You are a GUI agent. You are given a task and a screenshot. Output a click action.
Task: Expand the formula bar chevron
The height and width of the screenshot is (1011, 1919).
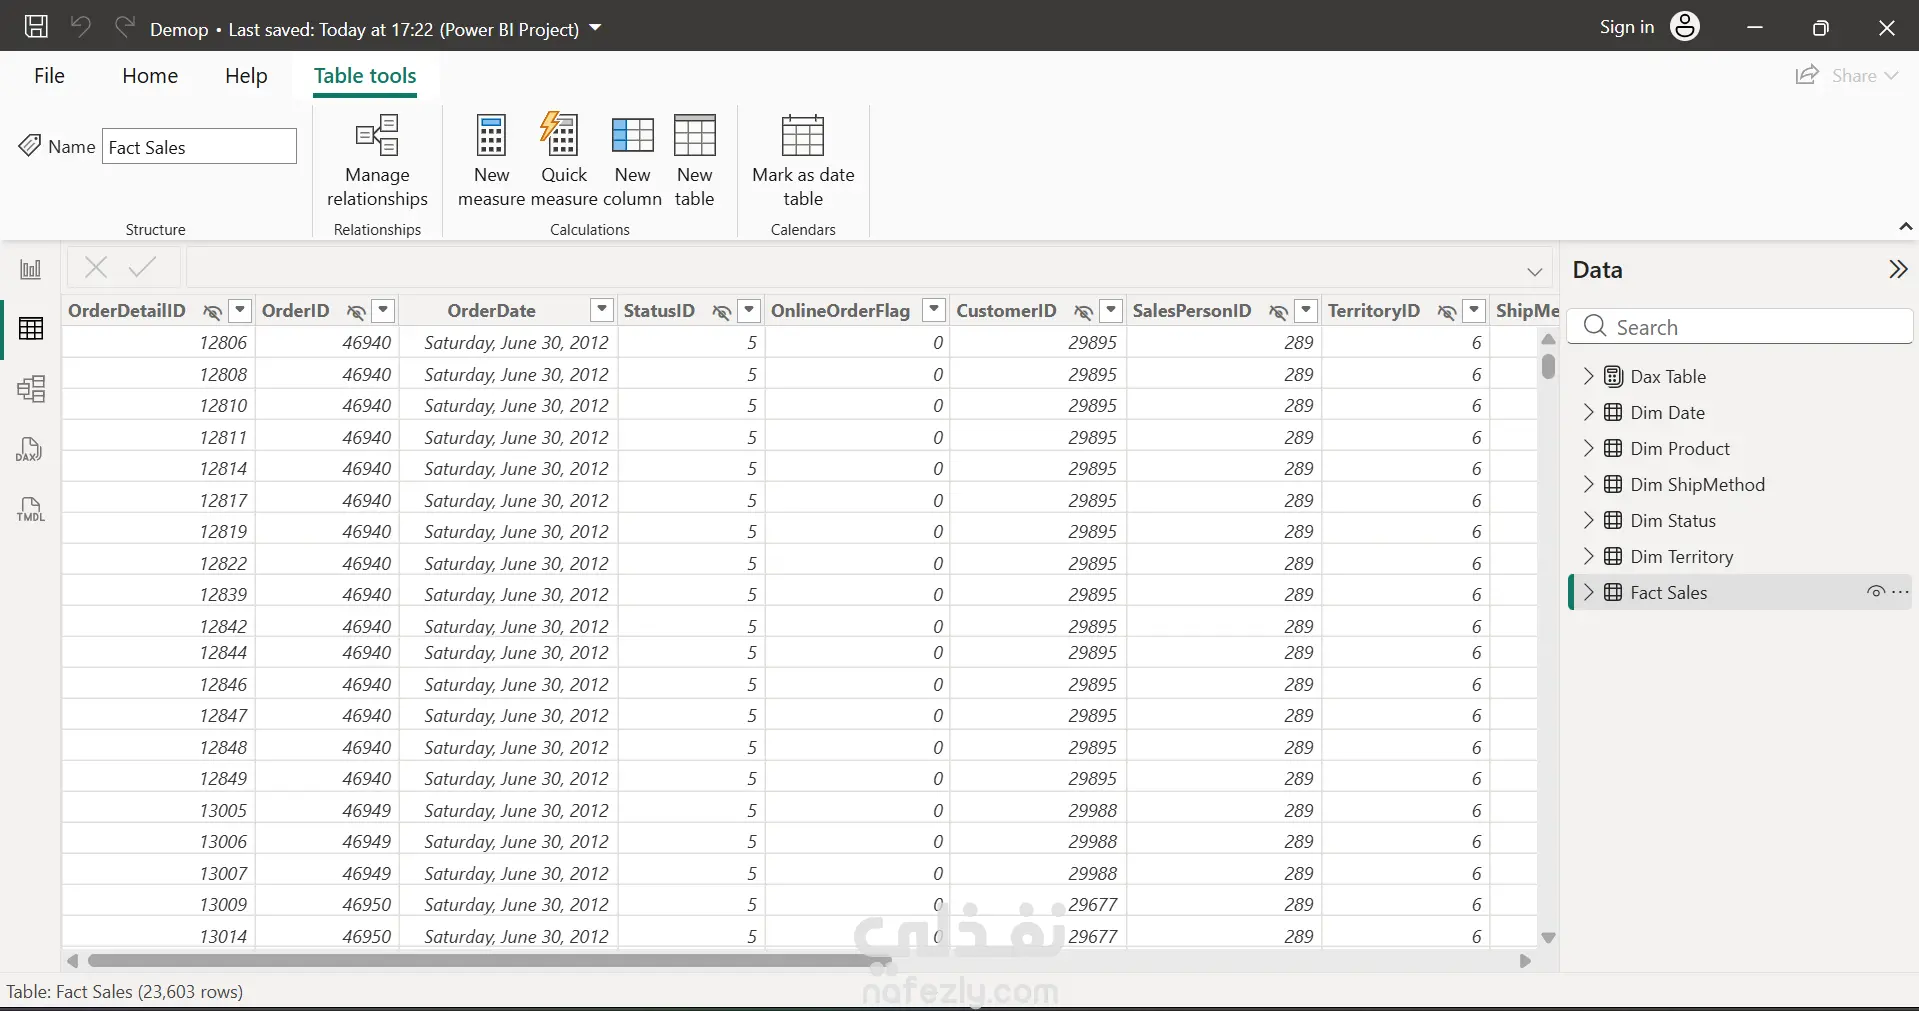(1535, 271)
